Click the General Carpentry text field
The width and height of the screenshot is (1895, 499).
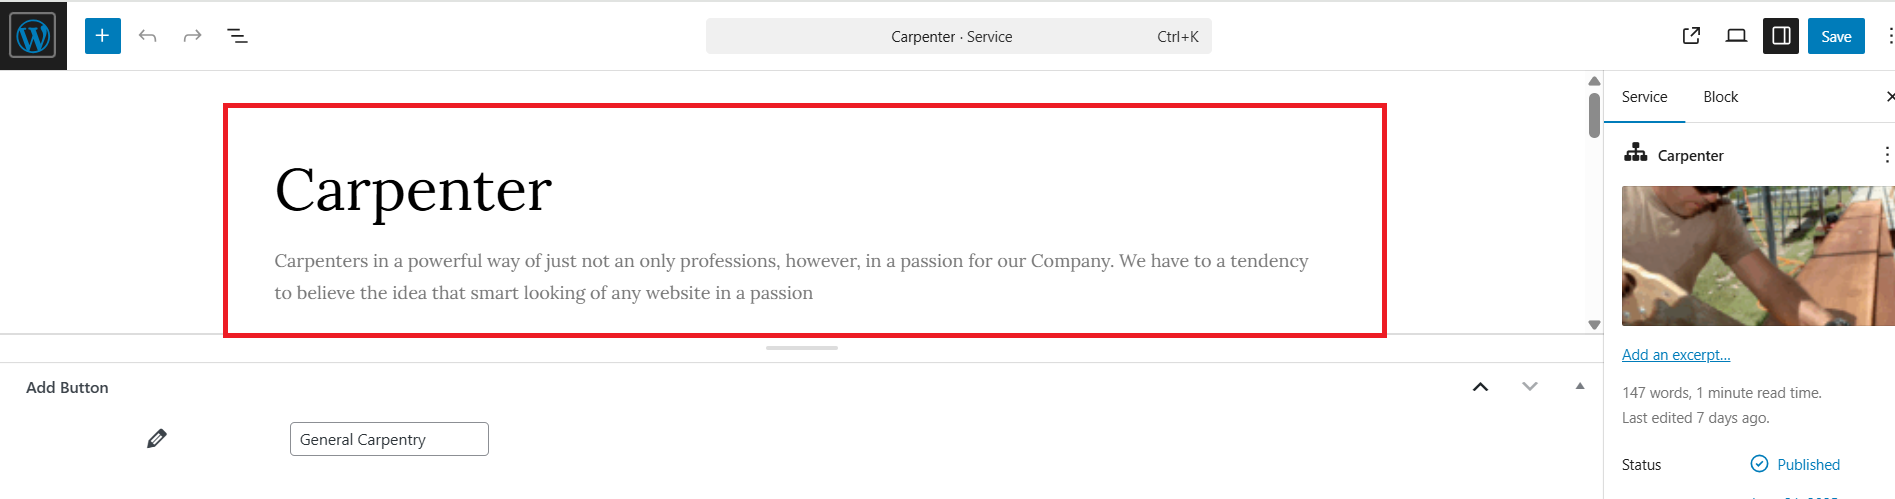[389, 439]
